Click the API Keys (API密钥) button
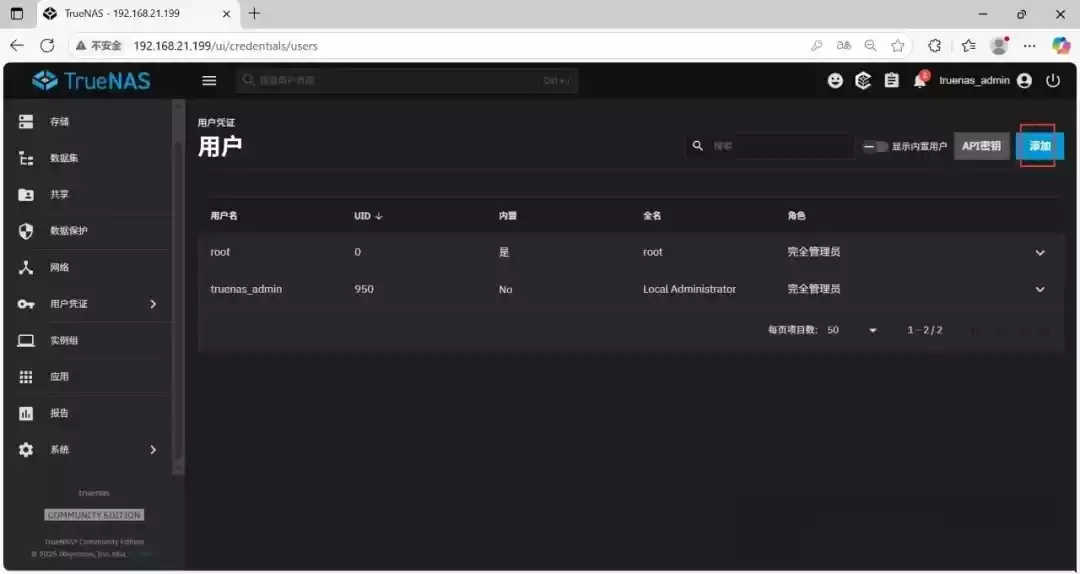This screenshot has width=1080, height=574. pyautogui.click(x=981, y=146)
